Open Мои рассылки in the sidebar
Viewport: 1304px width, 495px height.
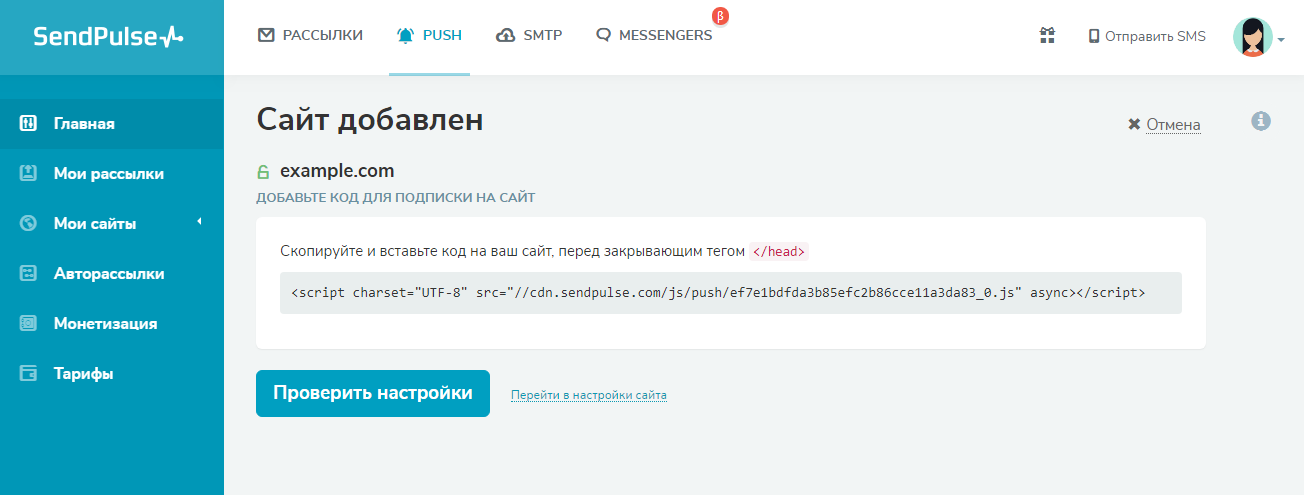(x=112, y=174)
